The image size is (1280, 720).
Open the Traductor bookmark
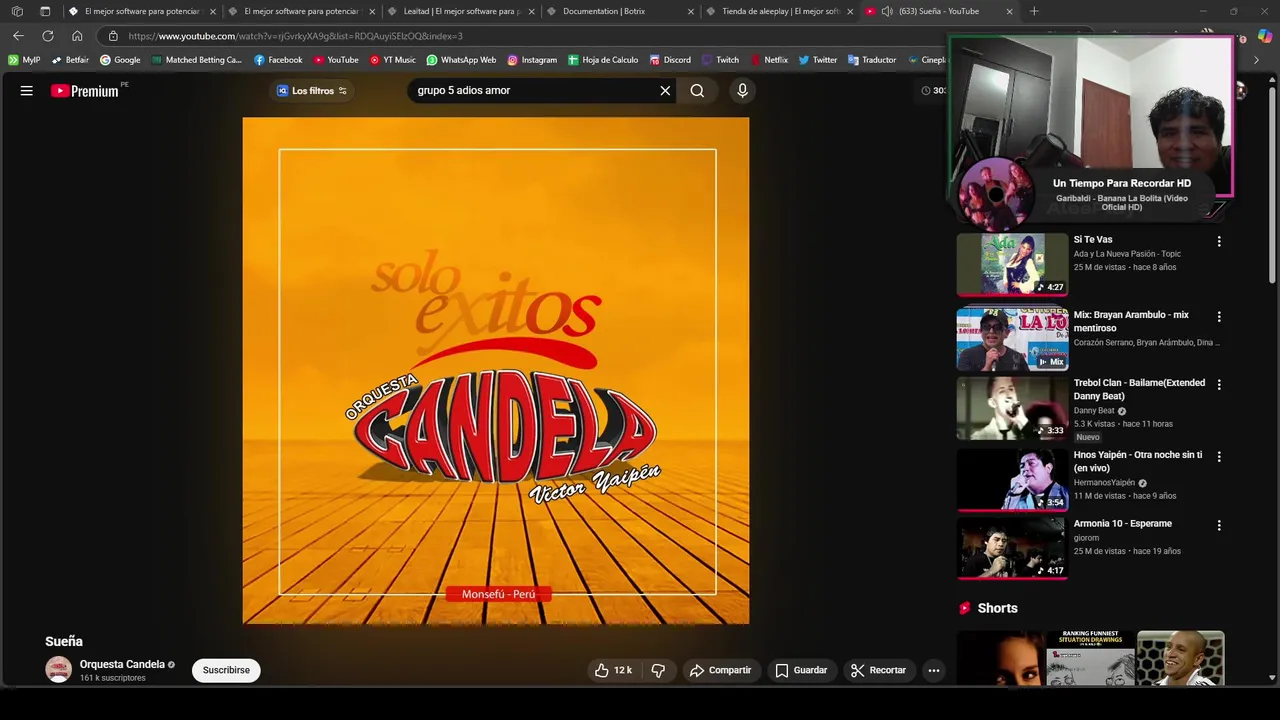tap(872, 60)
